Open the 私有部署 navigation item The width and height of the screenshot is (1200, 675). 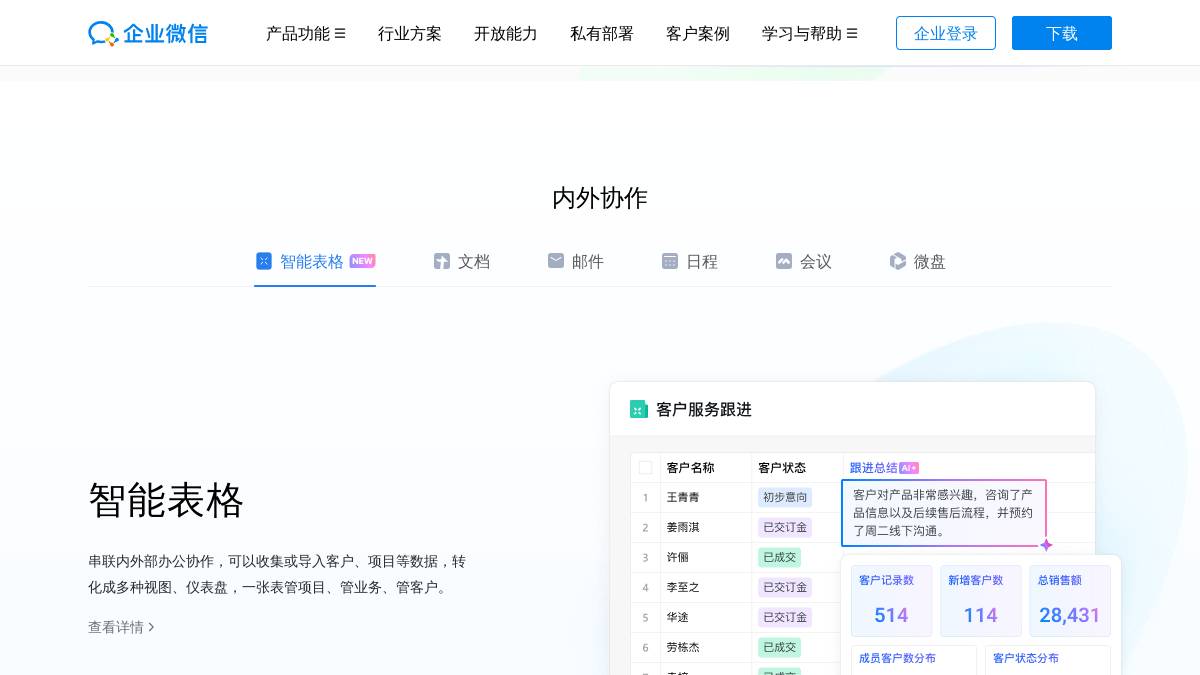(x=602, y=33)
